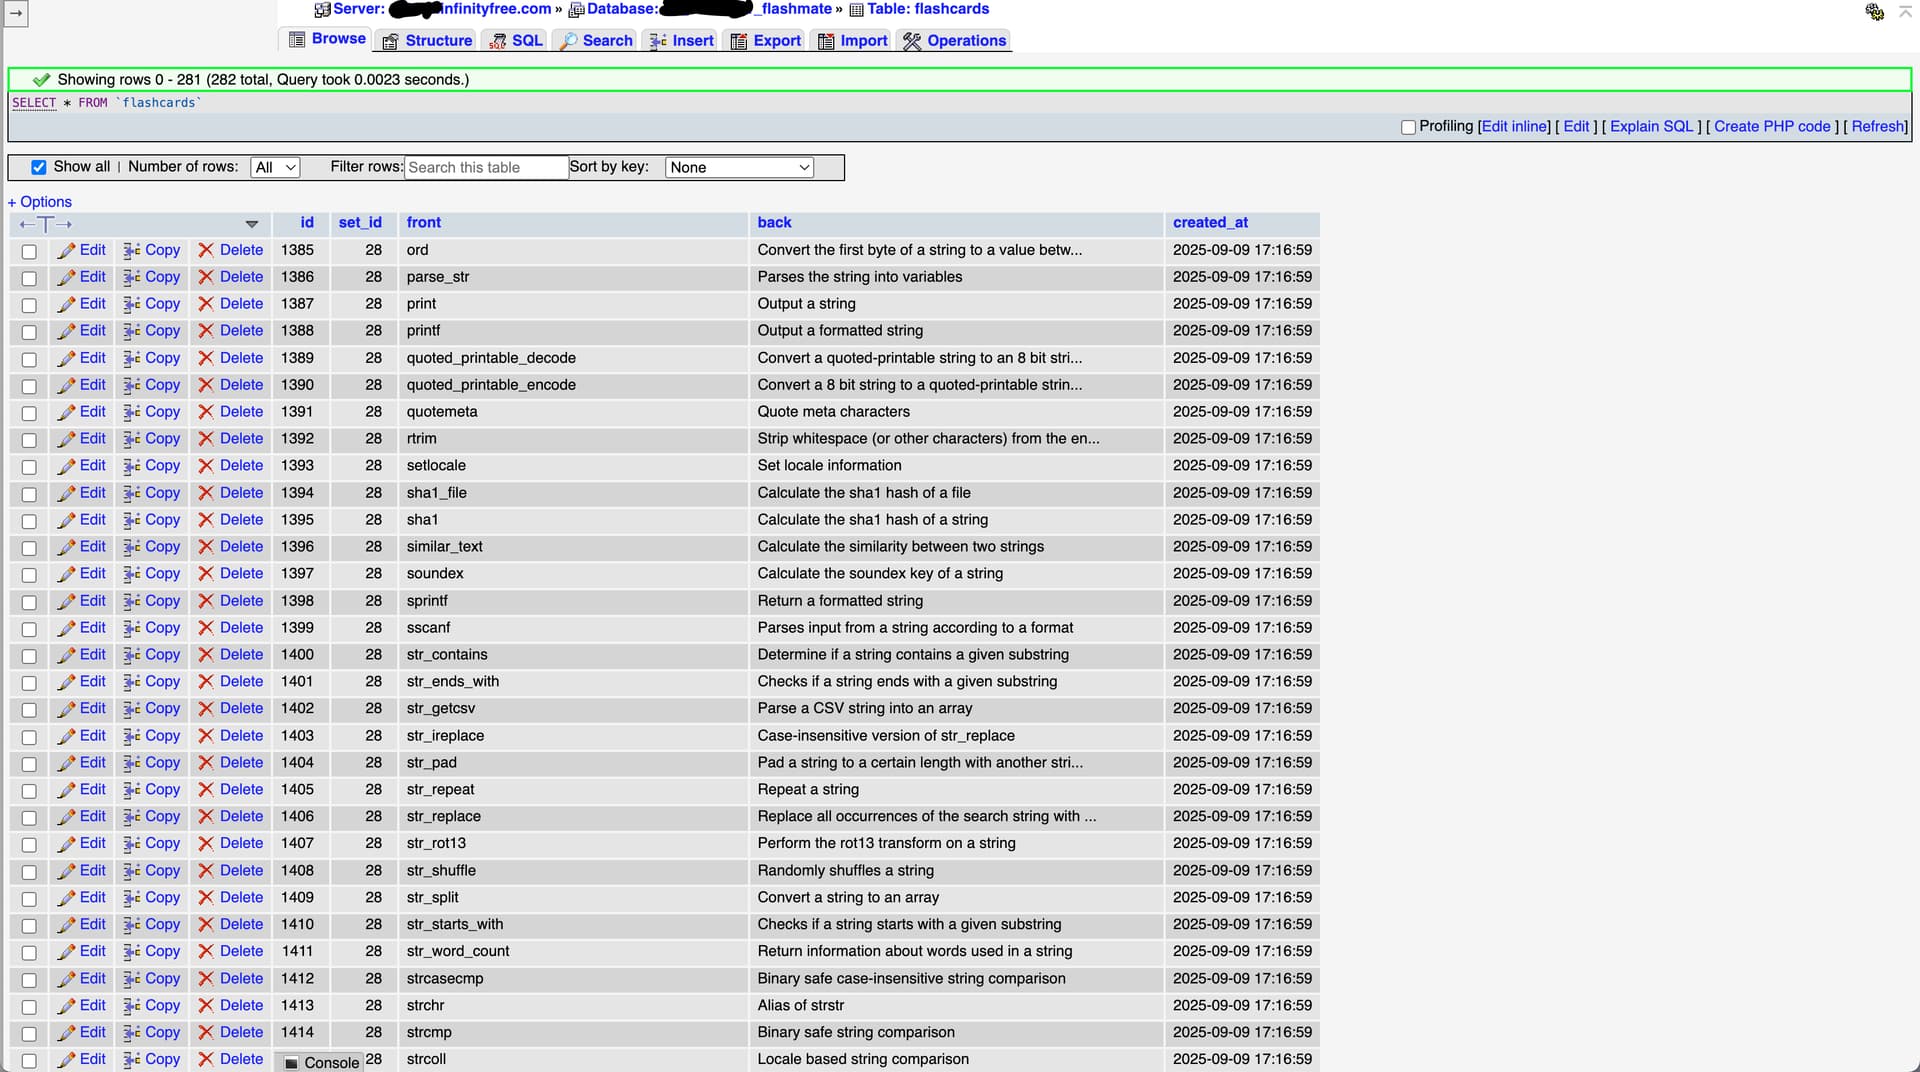The width and height of the screenshot is (1920, 1072).
Task: Click the Operations wrench icon
Action: [912, 41]
